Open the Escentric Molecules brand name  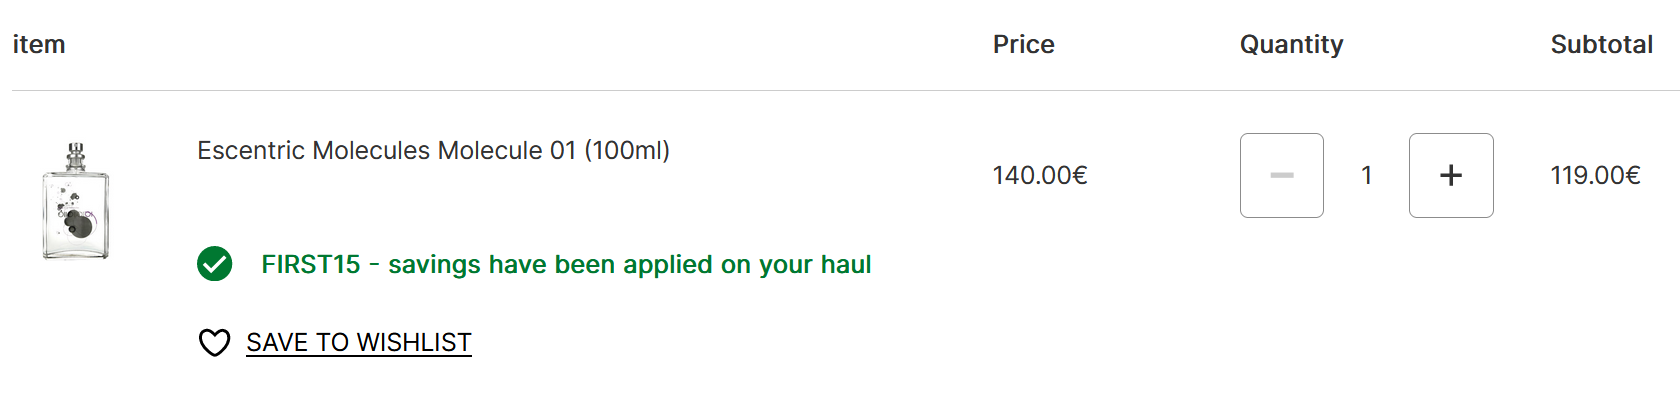[x=314, y=151]
